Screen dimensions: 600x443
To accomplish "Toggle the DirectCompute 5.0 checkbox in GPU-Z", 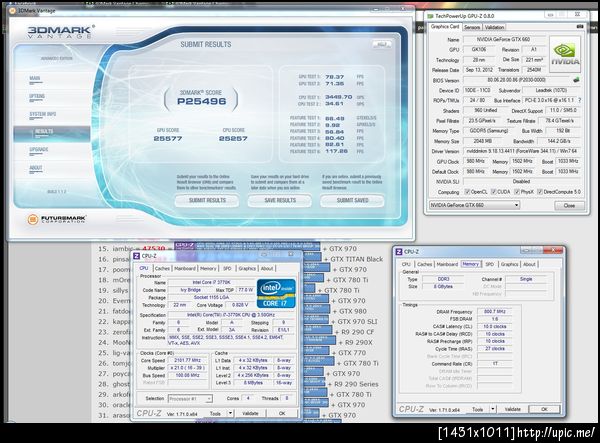I will [x=540, y=192].
